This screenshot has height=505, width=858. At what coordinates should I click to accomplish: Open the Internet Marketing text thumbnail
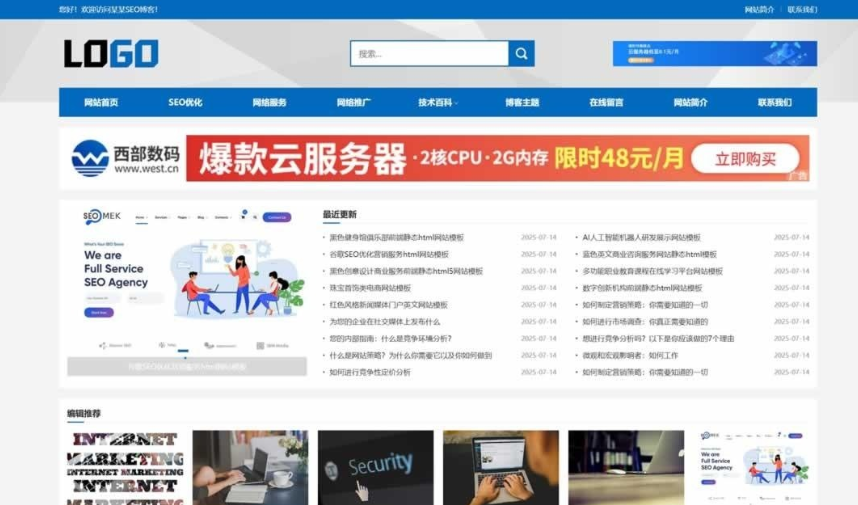(x=125, y=467)
